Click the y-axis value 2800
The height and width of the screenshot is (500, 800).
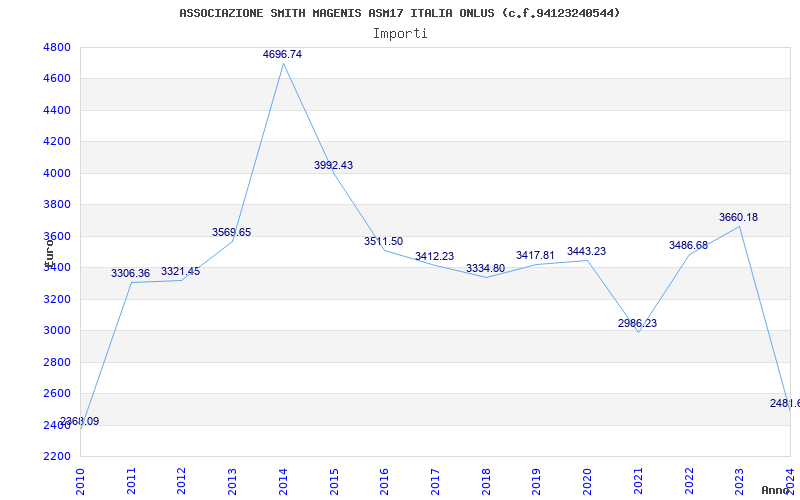pos(55,362)
